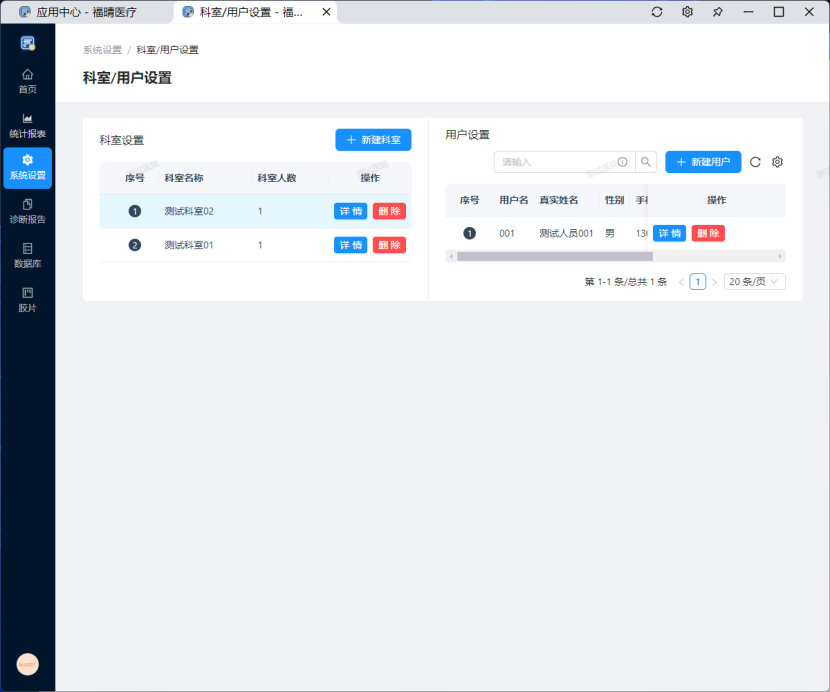Screen dimensions: 830x692
Task: Open 胶片 film sidebar icon
Action: pyautogui.click(x=27, y=299)
